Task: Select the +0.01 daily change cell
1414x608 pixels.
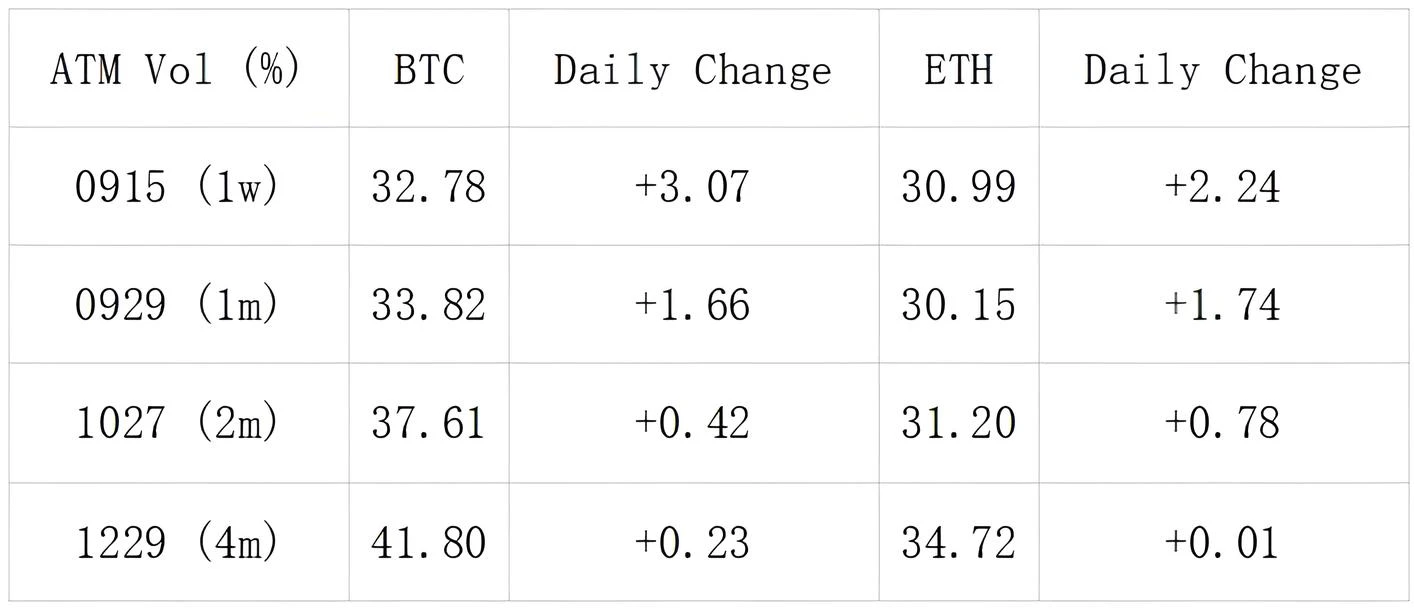Action: pos(1222,542)
